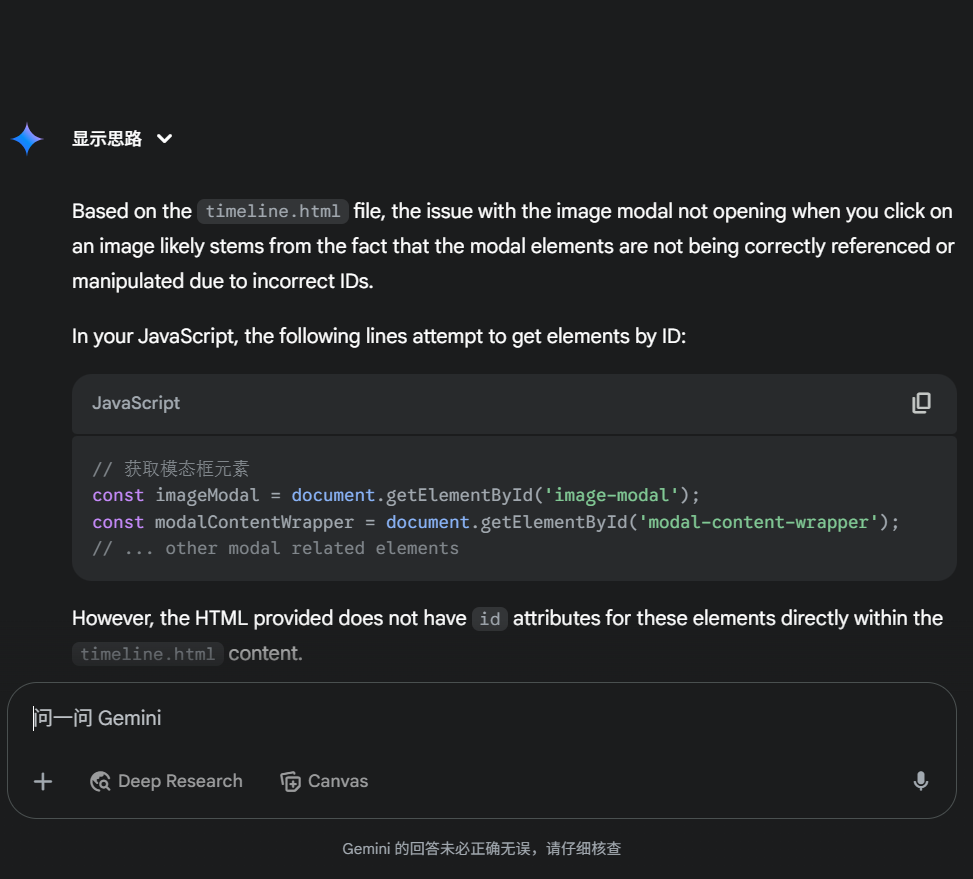The height and width of the screenshot is (879, 973).
Task: Enable Deep Research mode
Action: tap(166, 781)
